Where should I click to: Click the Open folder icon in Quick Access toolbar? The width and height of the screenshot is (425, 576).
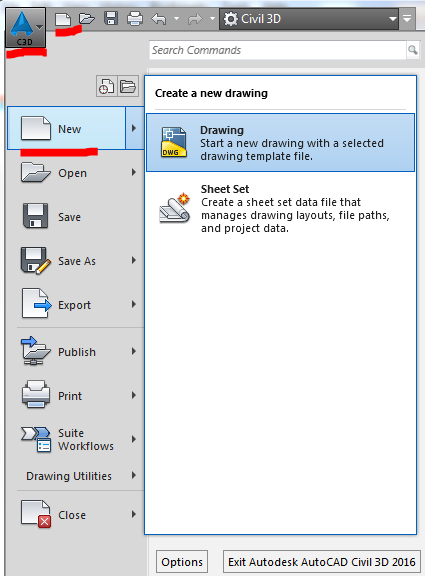point(87,18)
